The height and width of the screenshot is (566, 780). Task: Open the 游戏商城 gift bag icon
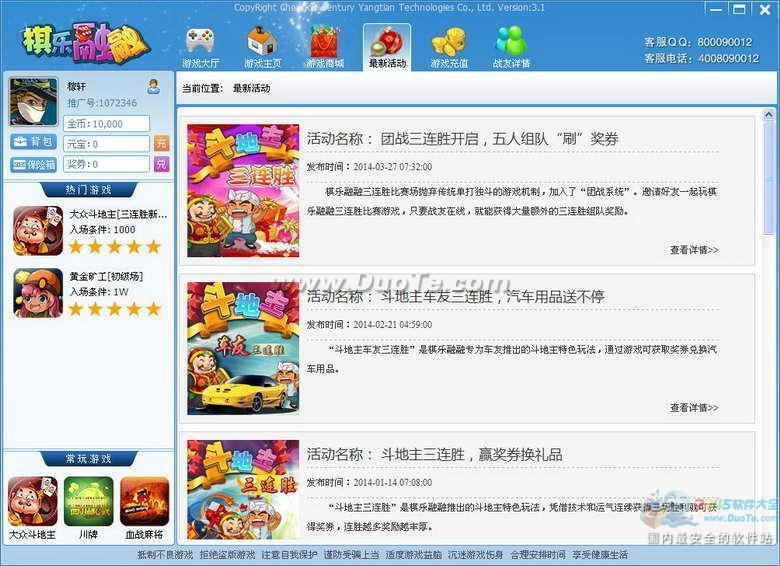325,46
